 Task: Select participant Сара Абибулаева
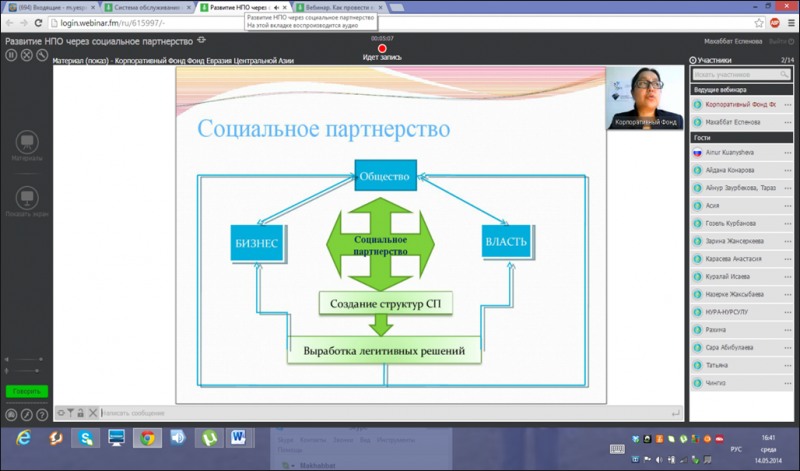(x=741, y=348)
